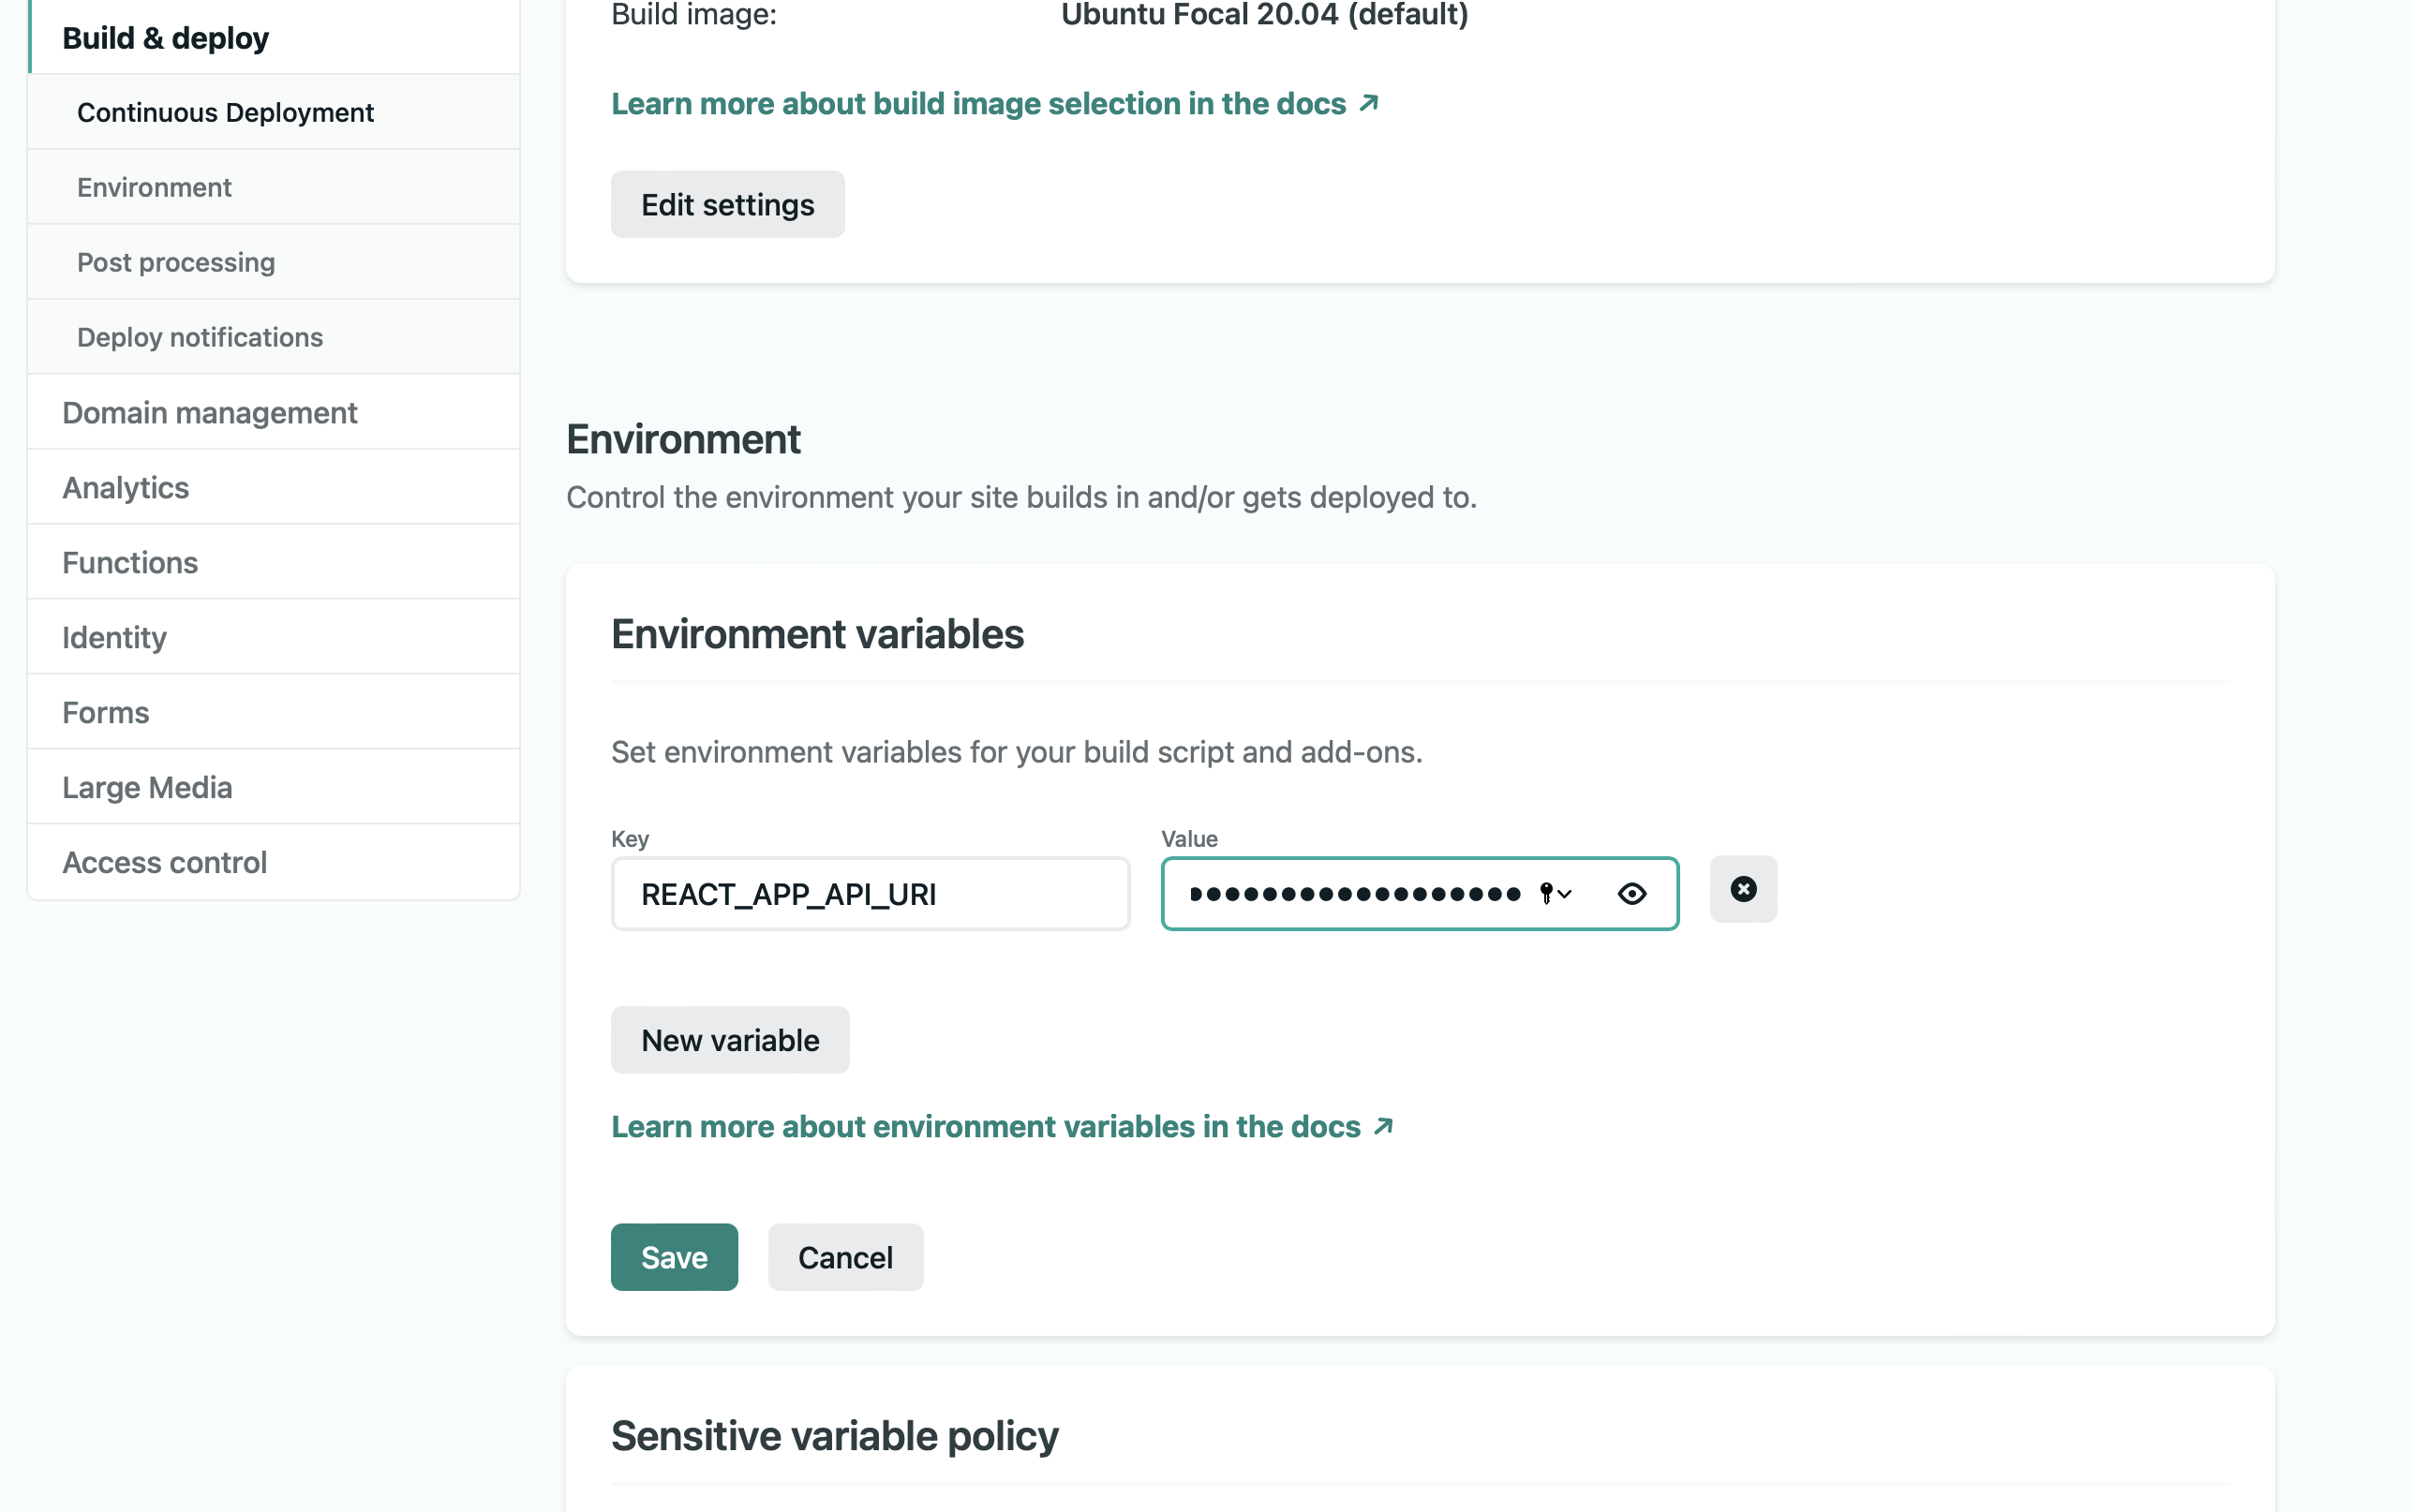Go to Environment sidebar subsection
Screen dimensions: 2412x1512
point(154,187)
